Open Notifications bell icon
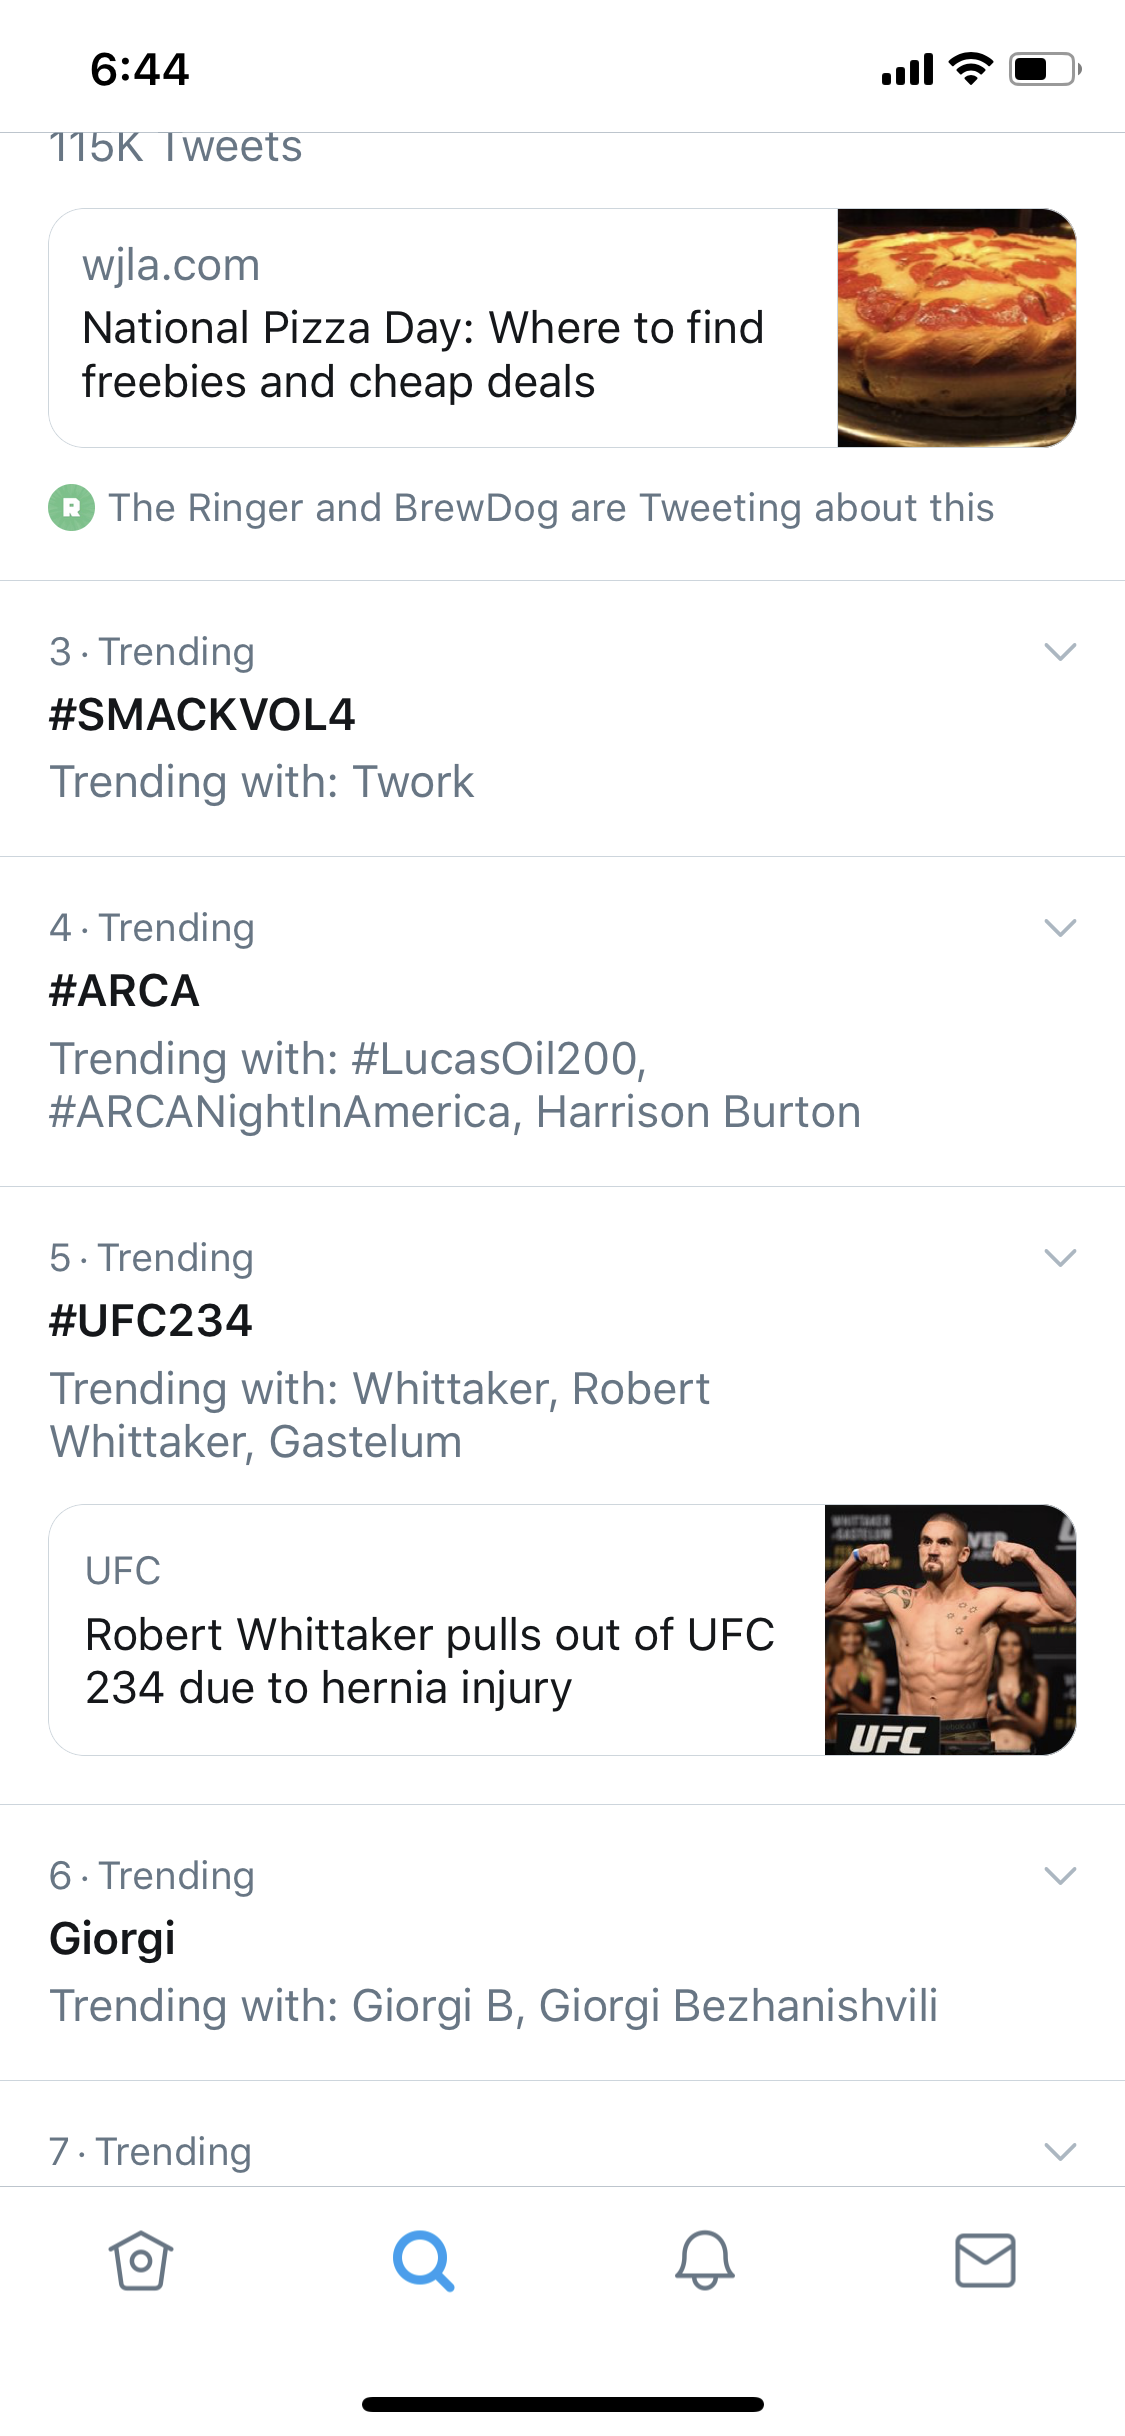The image size is (1125, 2436). [705, 2259]
